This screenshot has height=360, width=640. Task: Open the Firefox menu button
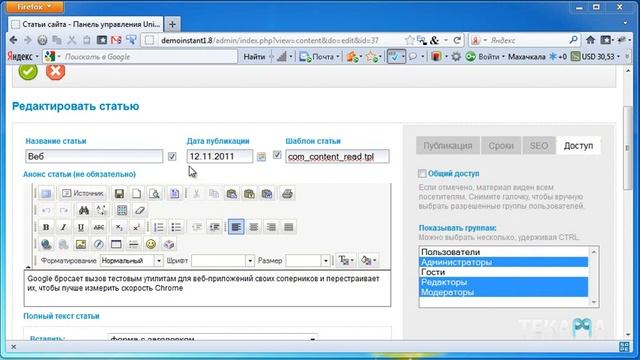[34, 7]
